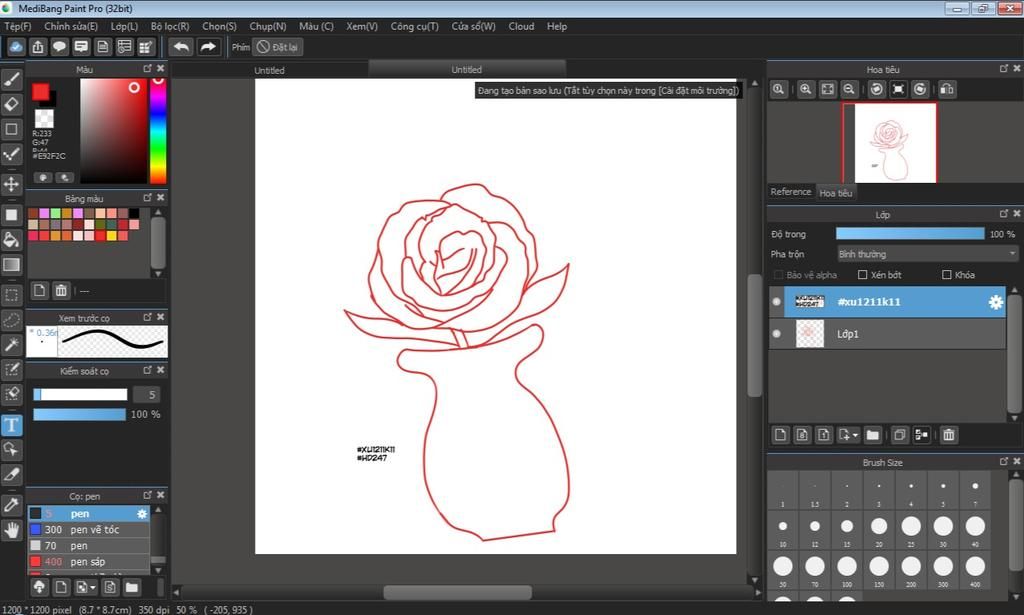This screenshot has width=1024, height=615.
Task: Select the Hand tool
Action: pos(12,530)
